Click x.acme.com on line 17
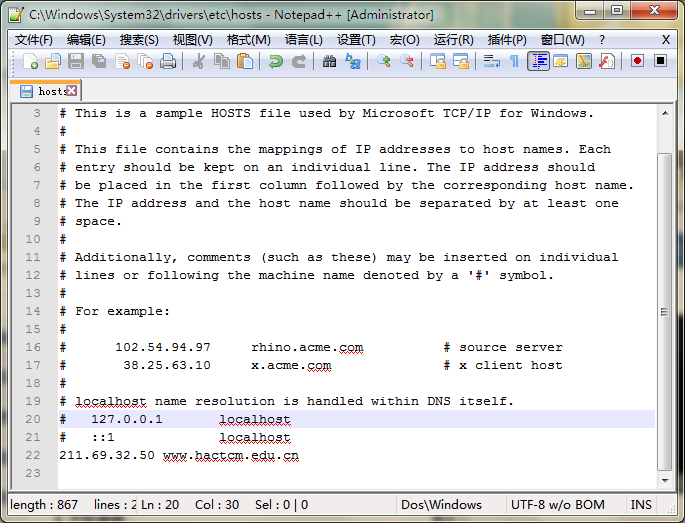The image size is (685, 523). pyautogui.click(x=291, y=365)
